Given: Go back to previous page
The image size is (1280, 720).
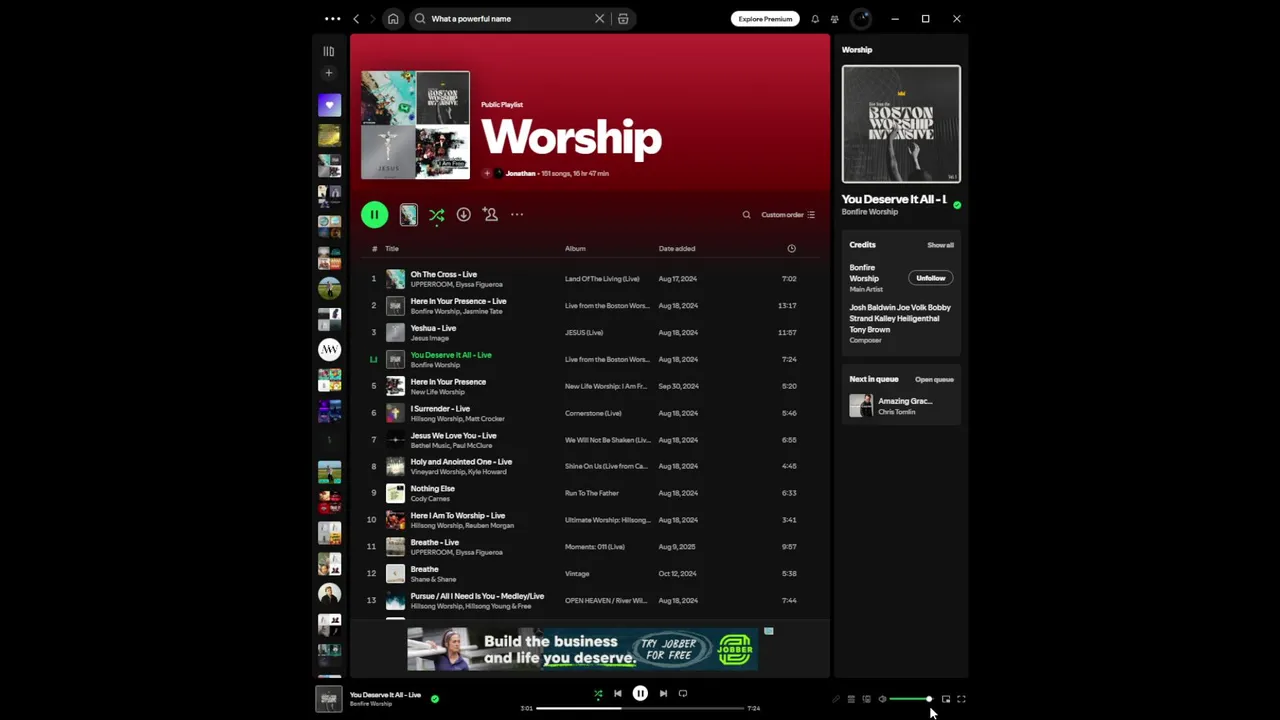Looking at the screenshot, I should click(x=356, y=18).
